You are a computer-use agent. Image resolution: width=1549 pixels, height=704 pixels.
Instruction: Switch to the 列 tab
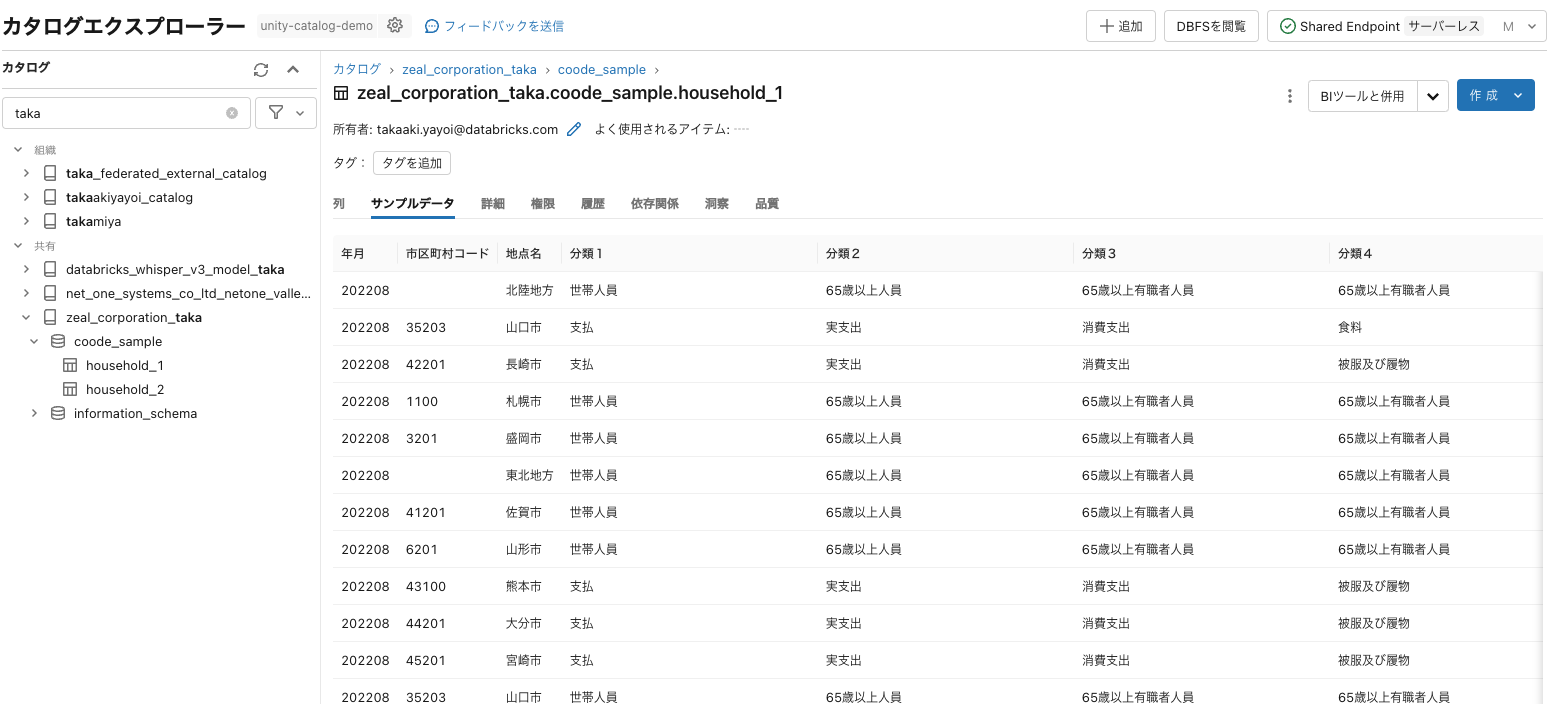click(x=338, y=203)
